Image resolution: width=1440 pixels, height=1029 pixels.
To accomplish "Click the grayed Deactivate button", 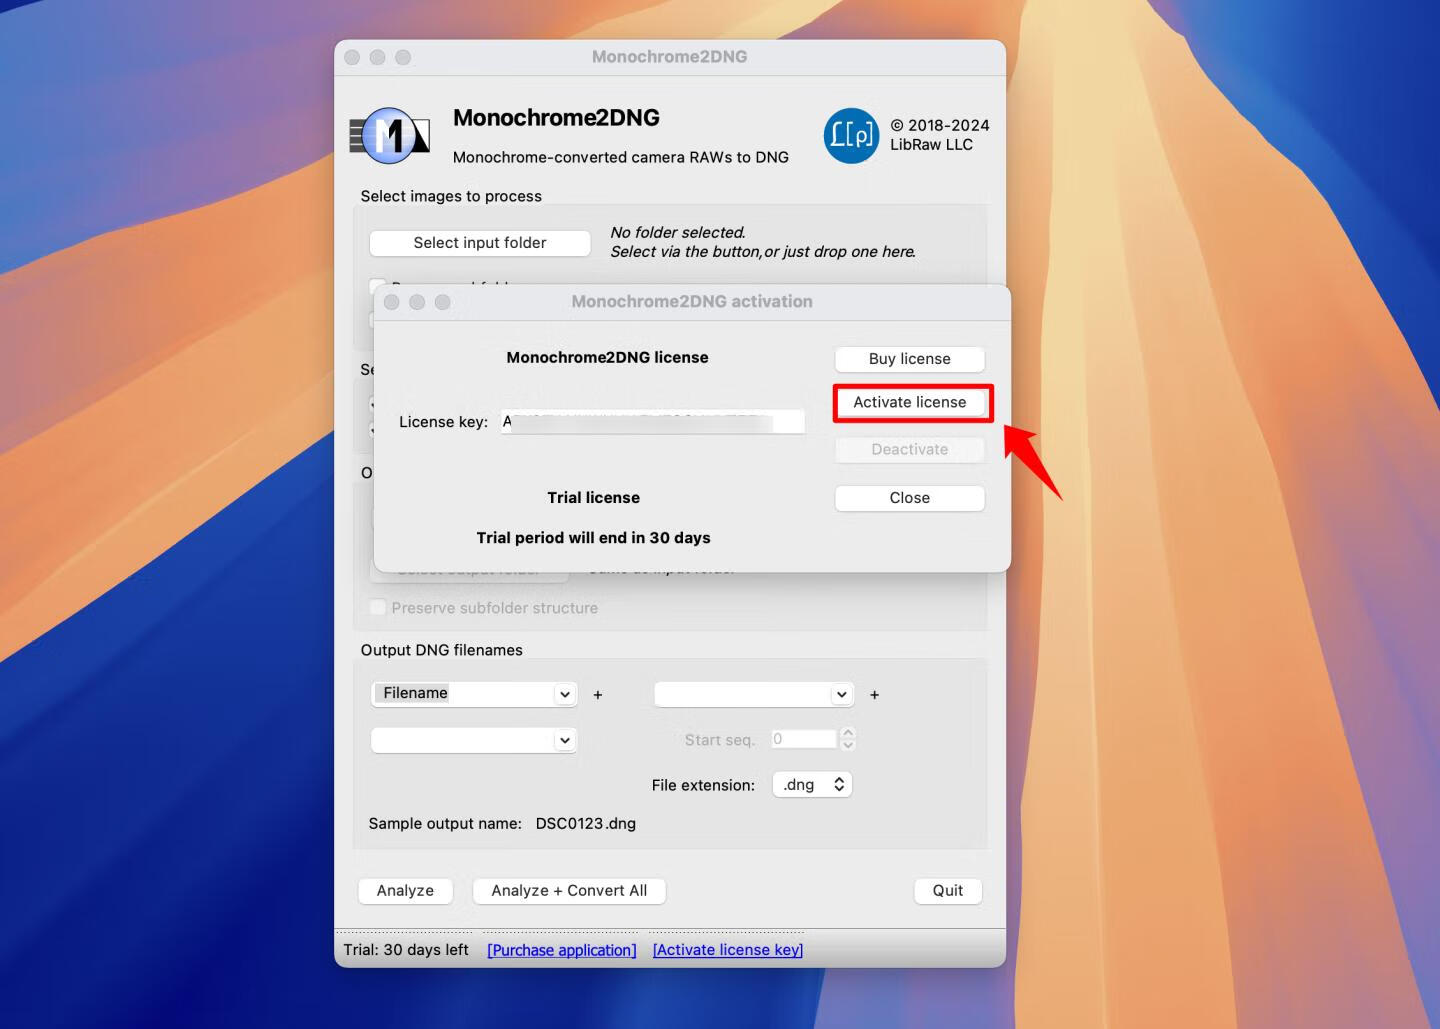I will [910, 449].
